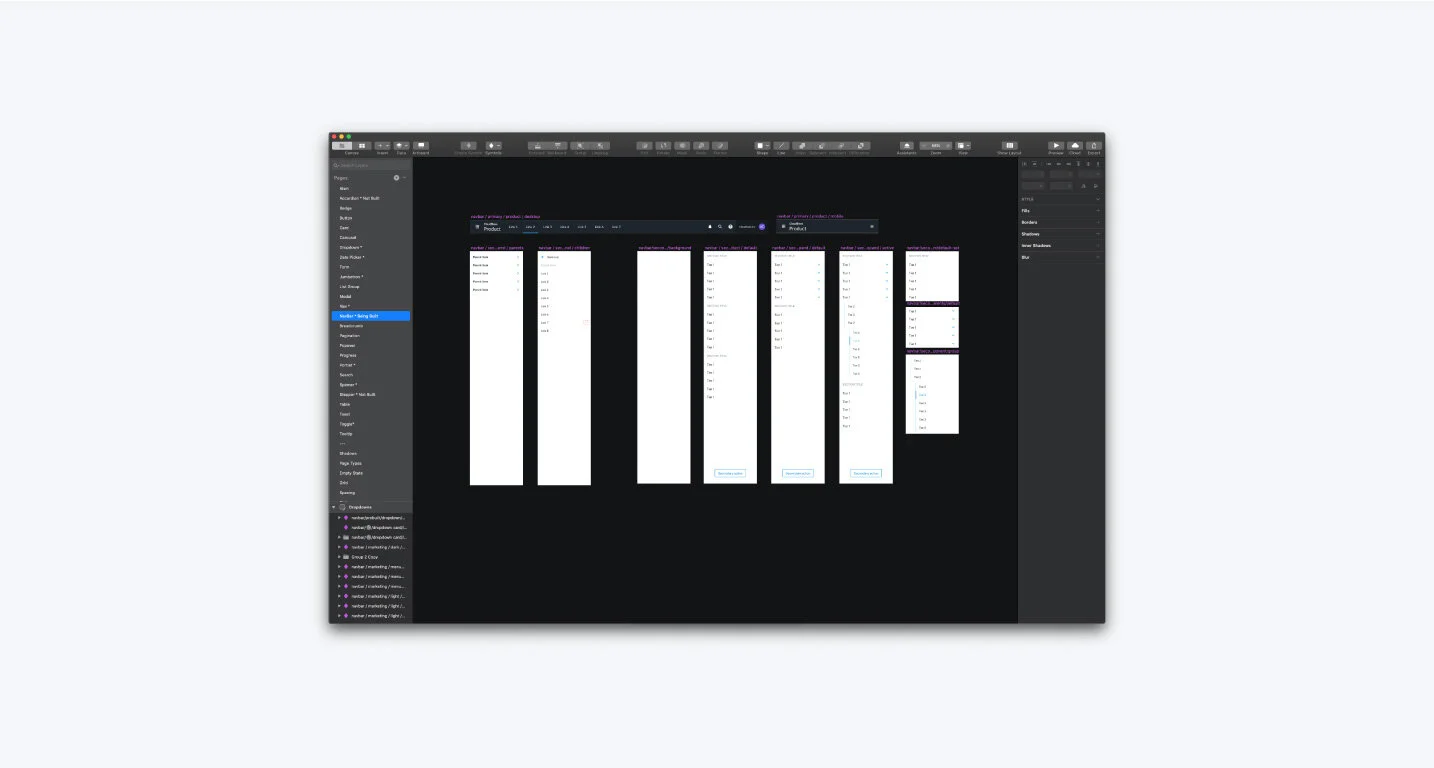Image resolution: width=1434 pixels, height=768 pixels.
Task: Click the Export icon in toolbar
Action: click(1094, 146)
